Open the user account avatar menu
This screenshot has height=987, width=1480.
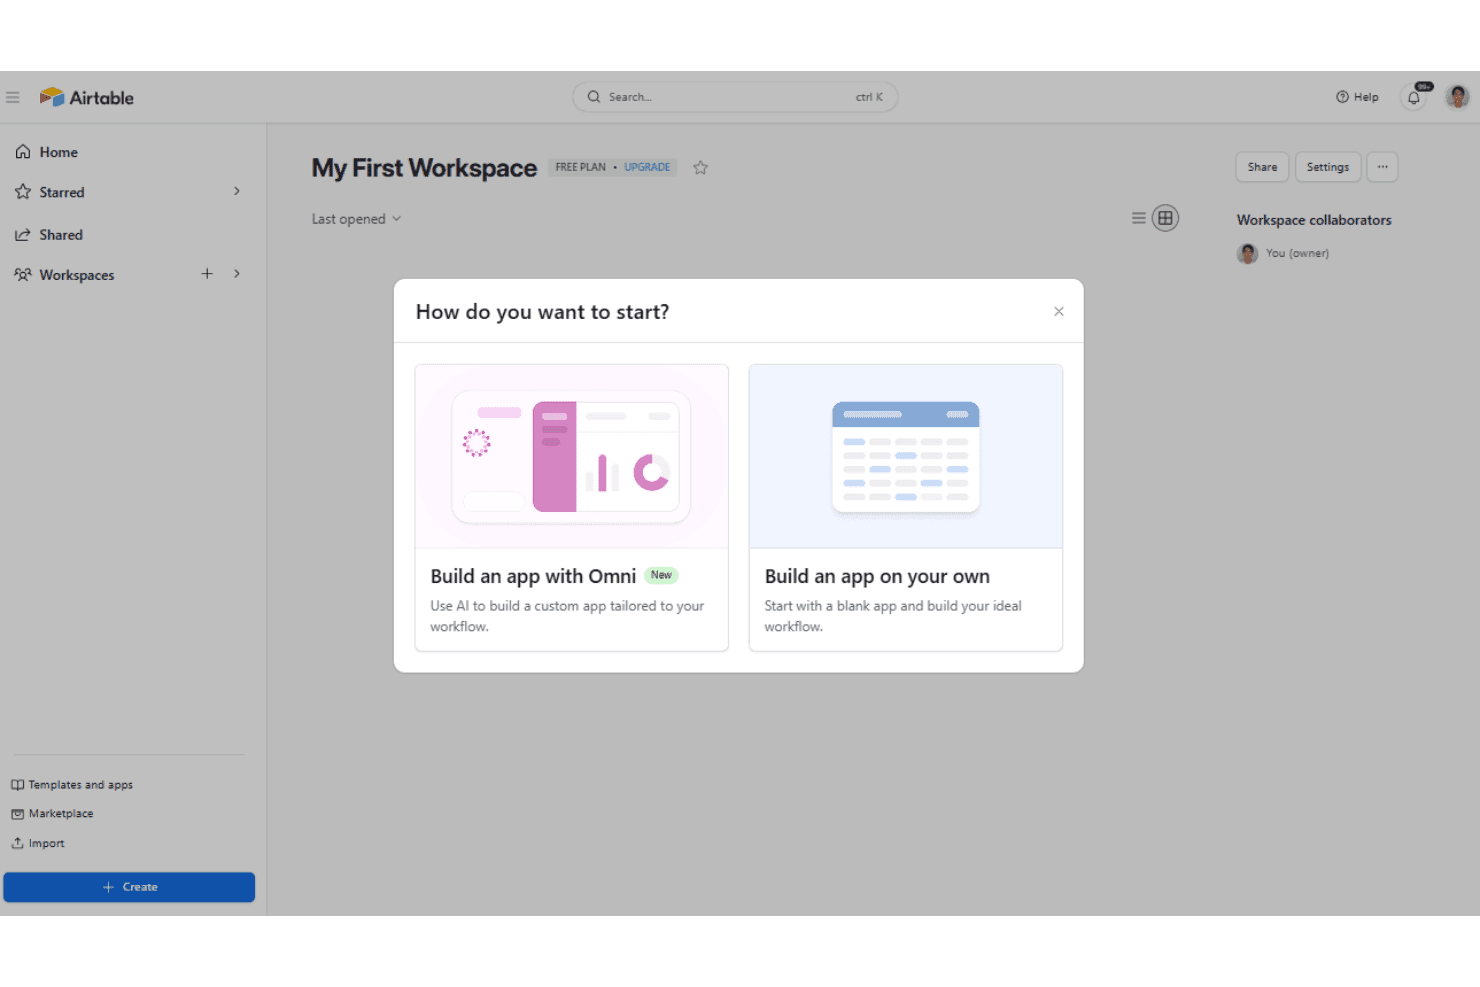click(x=1458, y=97)
